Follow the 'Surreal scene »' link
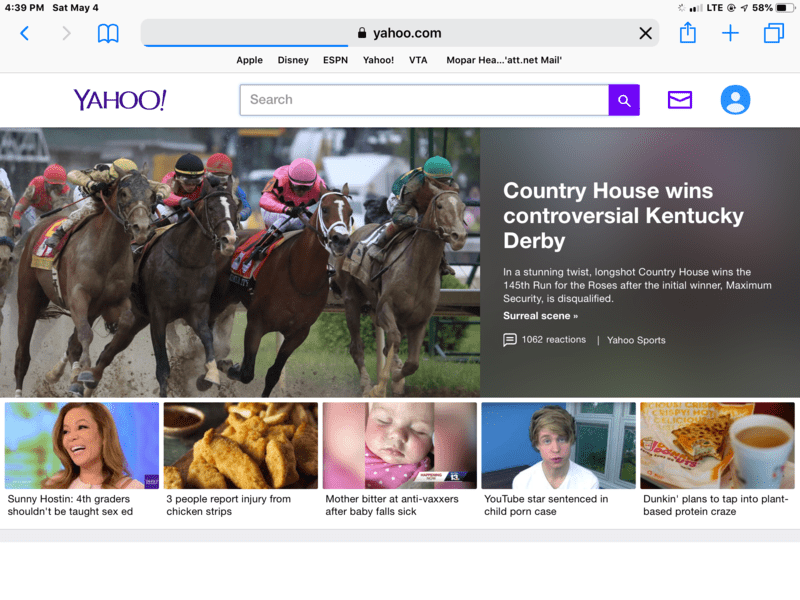Viewport: 800px width, 600px height. (x=540, y=316)
